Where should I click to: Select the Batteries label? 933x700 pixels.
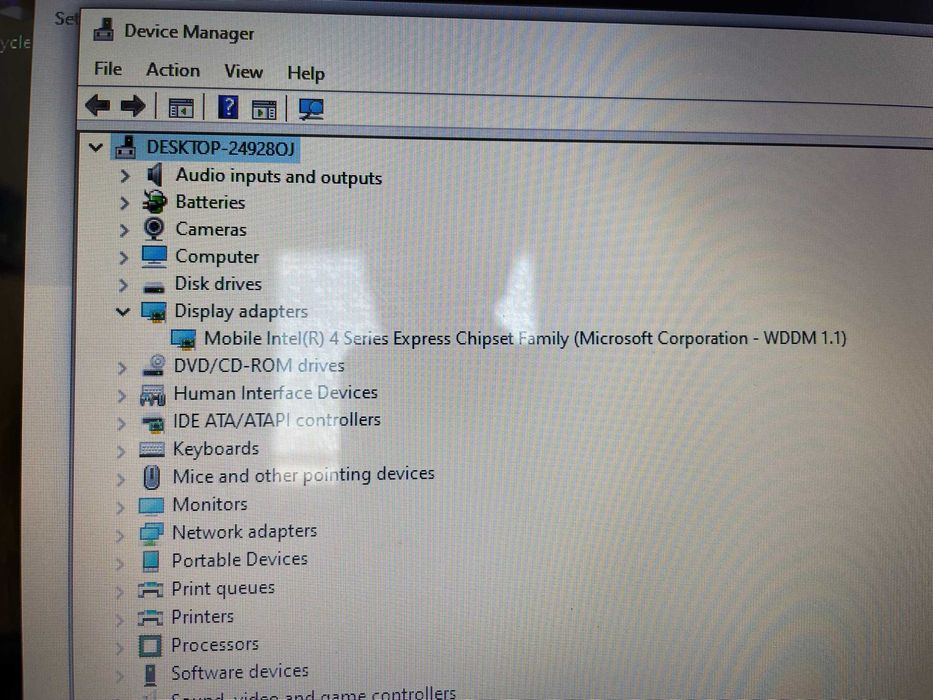[210, 202]
